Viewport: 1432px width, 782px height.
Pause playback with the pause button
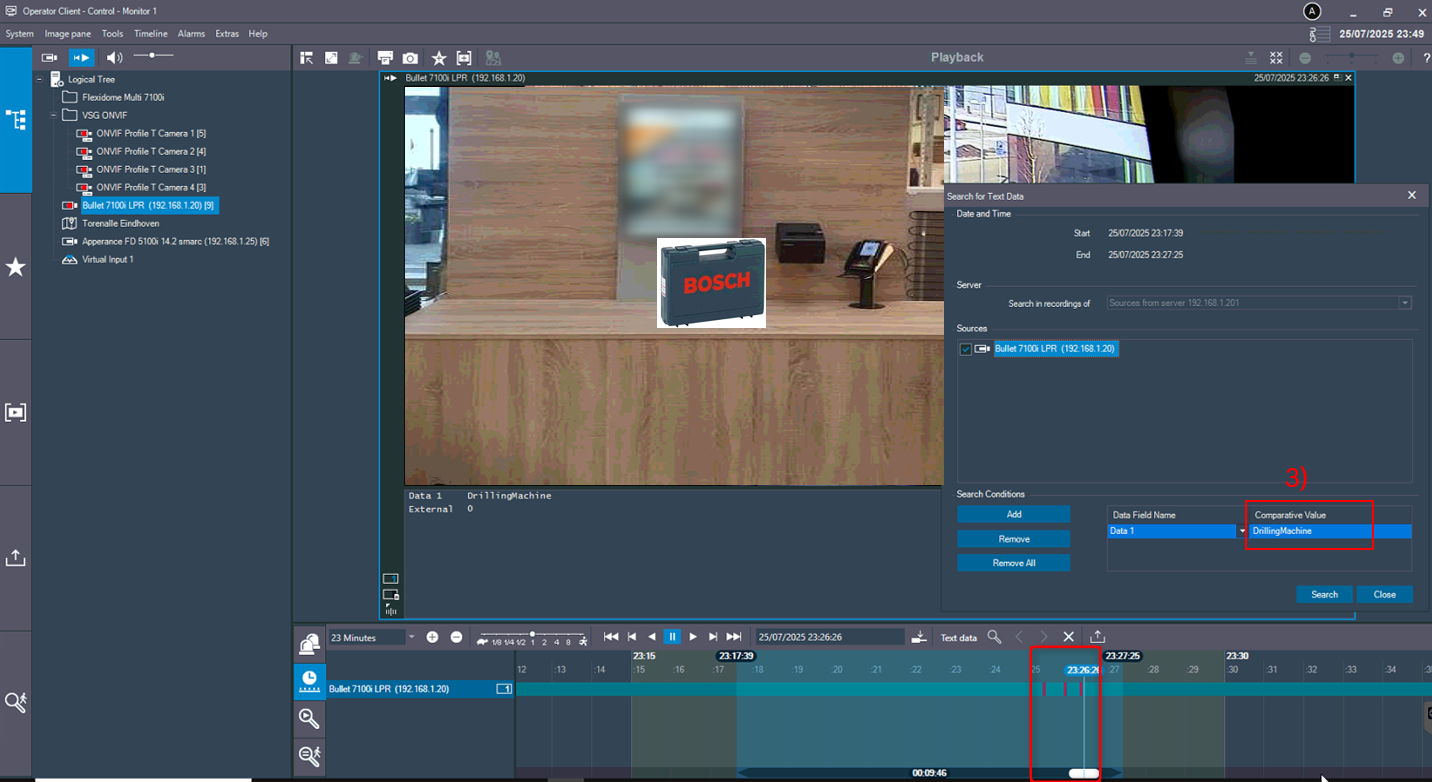tap(672, 637)
